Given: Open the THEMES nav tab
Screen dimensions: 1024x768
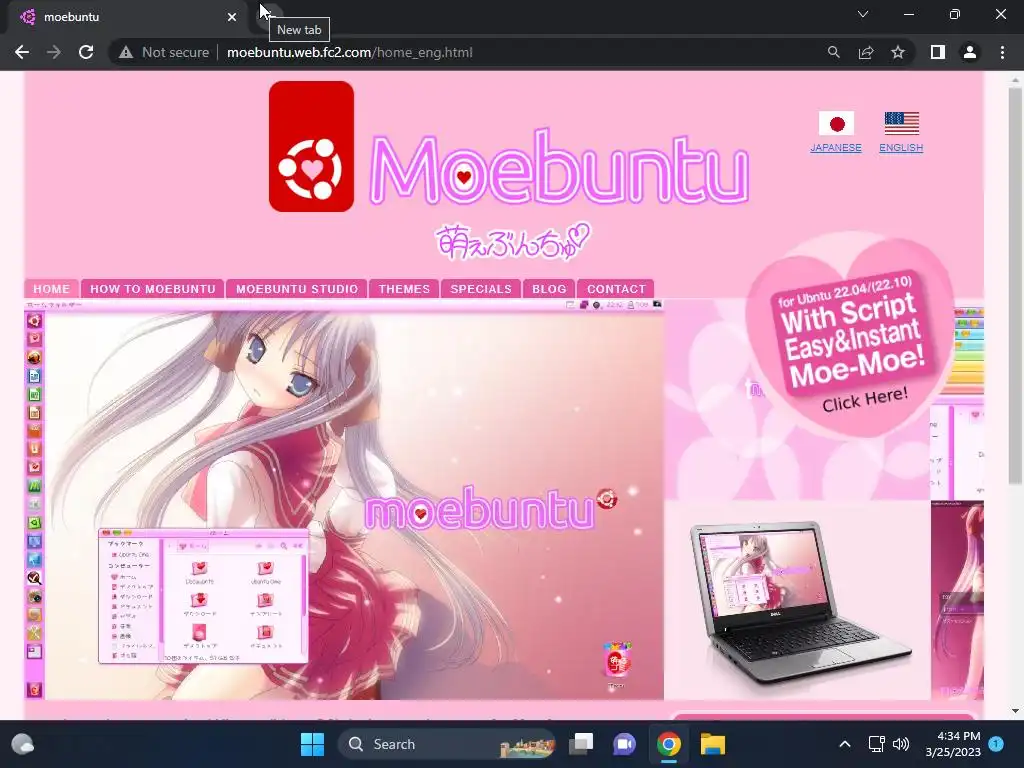Looking at the screenshot, I should 404,289.
